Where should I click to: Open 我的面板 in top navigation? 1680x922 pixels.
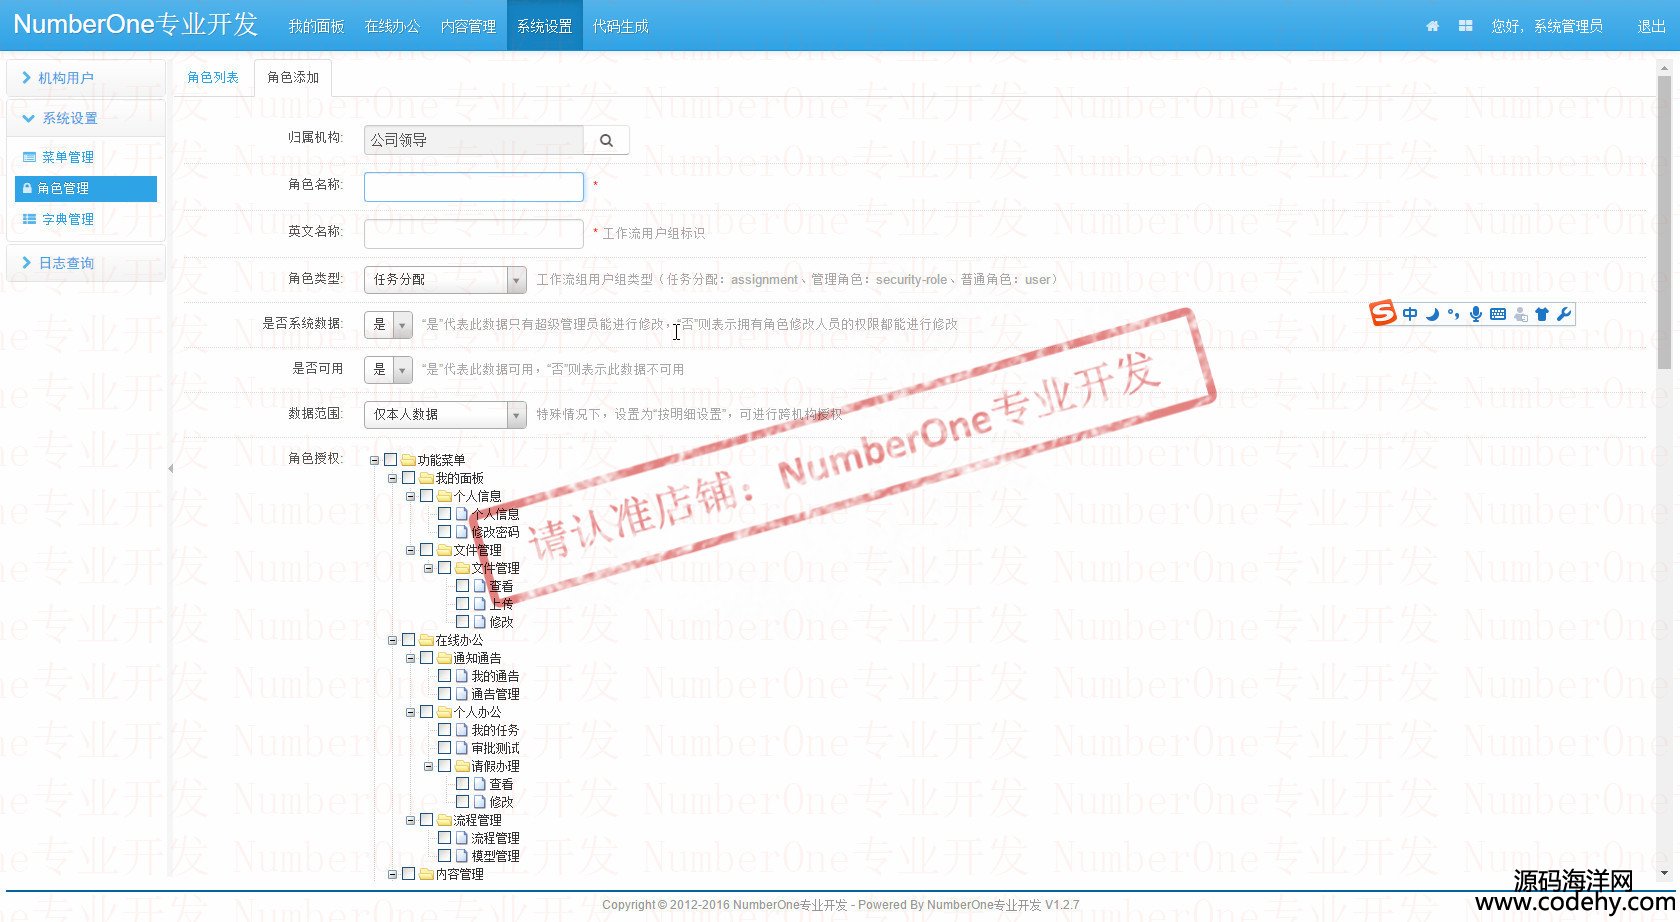point(316,26)
